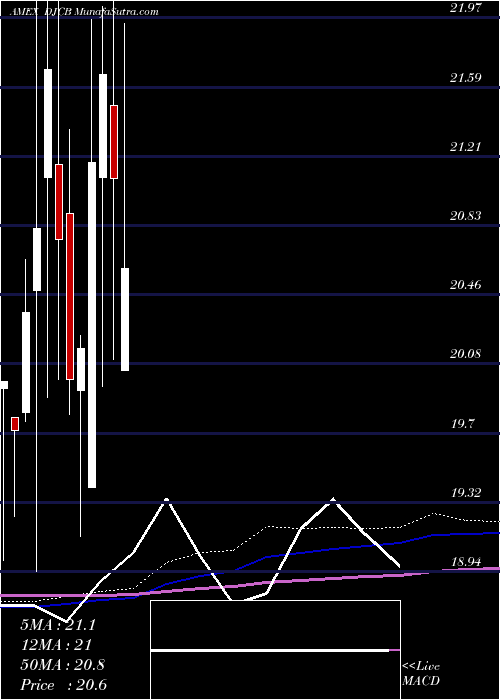Click the 21.21 price axis label
This screenshot has width=500, height=700.
click(x=465, y=146)
